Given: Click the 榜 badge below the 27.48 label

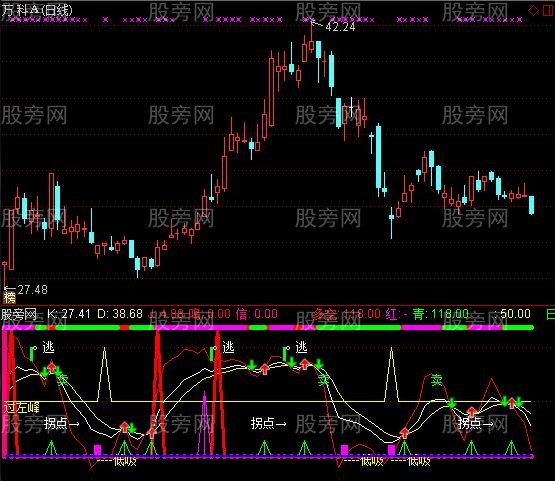Looking at the screenshot, I should coord(10,298).
